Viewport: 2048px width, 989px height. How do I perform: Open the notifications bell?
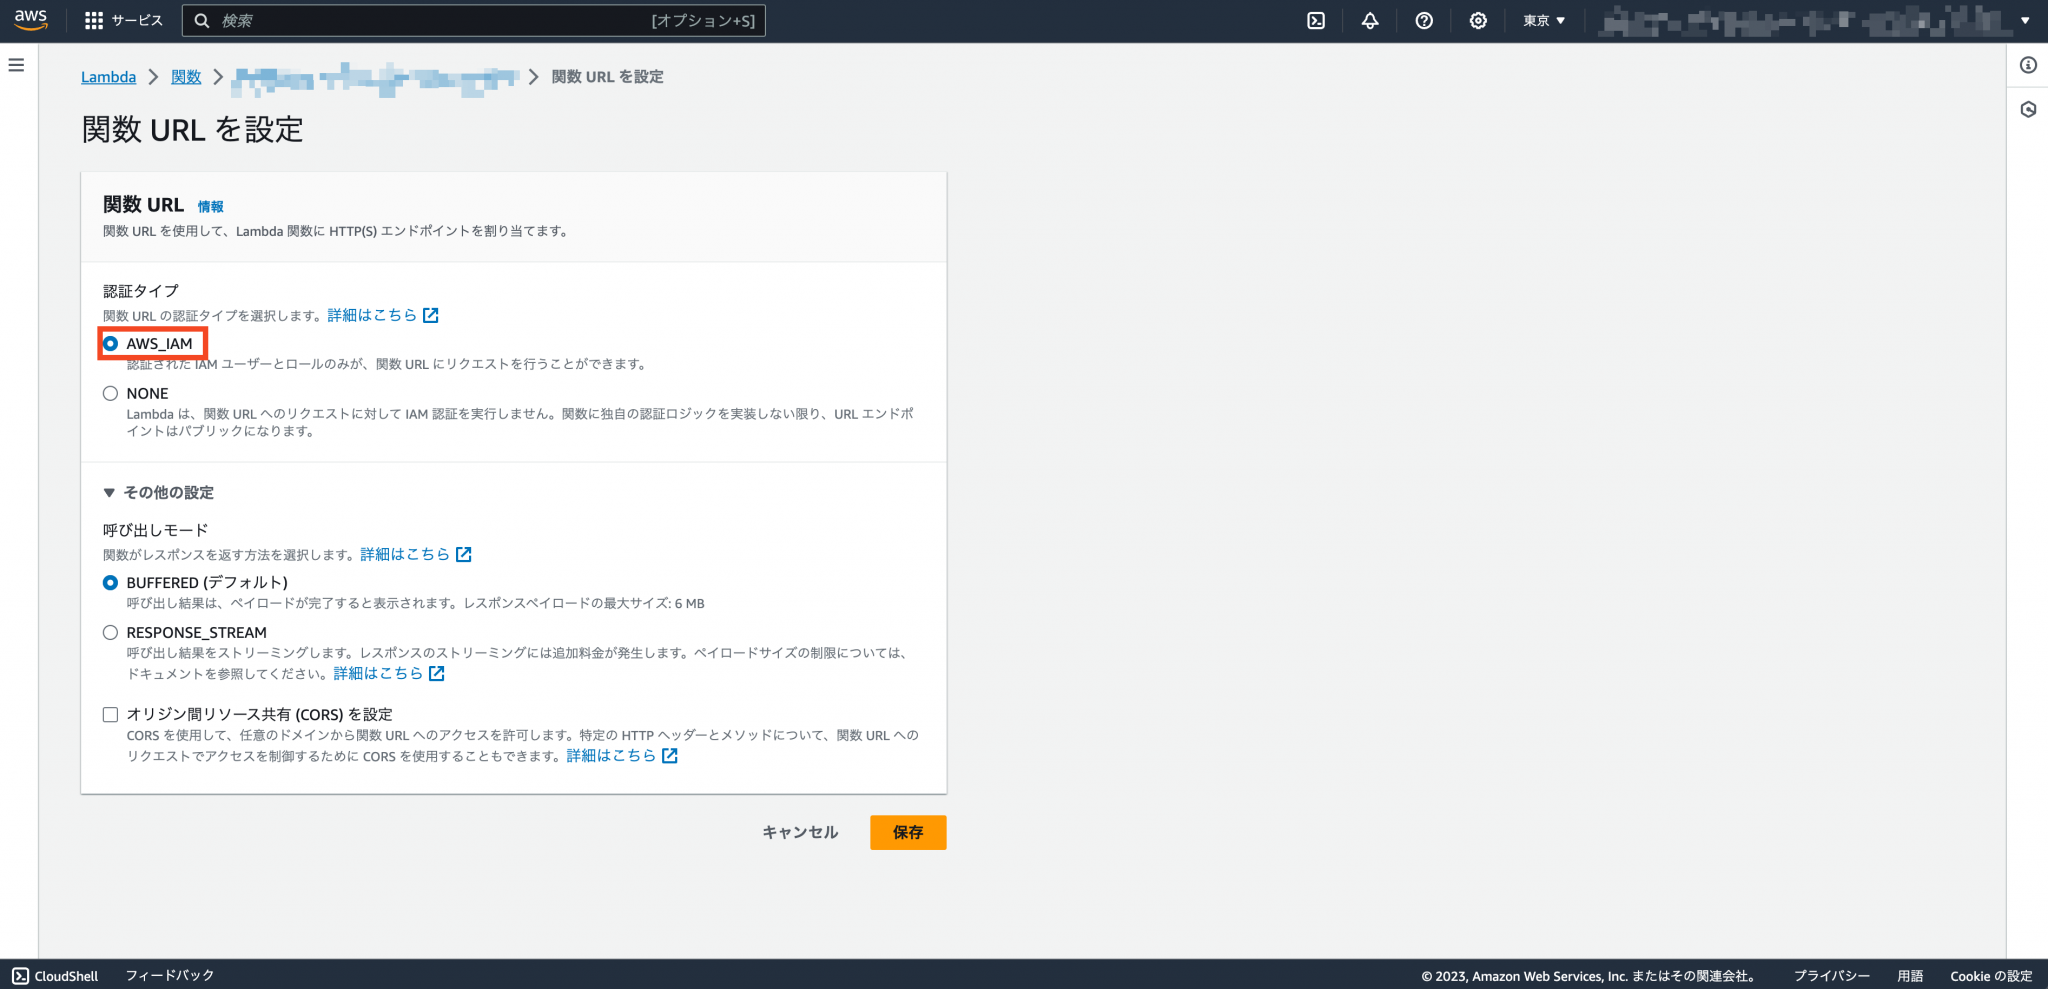click(1370, 20)
